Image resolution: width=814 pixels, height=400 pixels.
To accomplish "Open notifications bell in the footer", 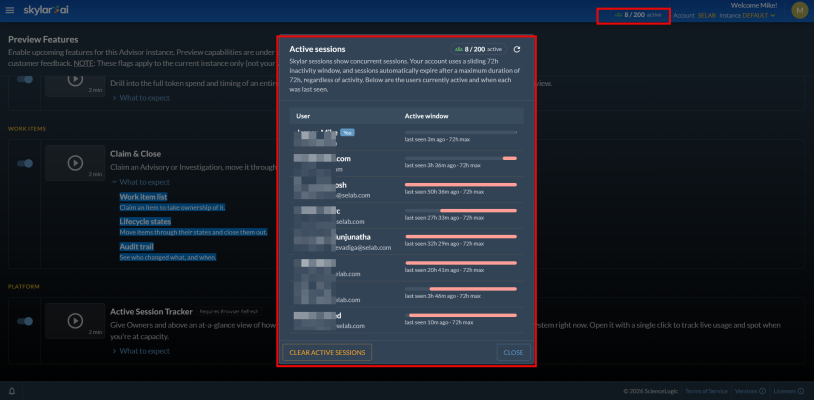I will point(11,391).
